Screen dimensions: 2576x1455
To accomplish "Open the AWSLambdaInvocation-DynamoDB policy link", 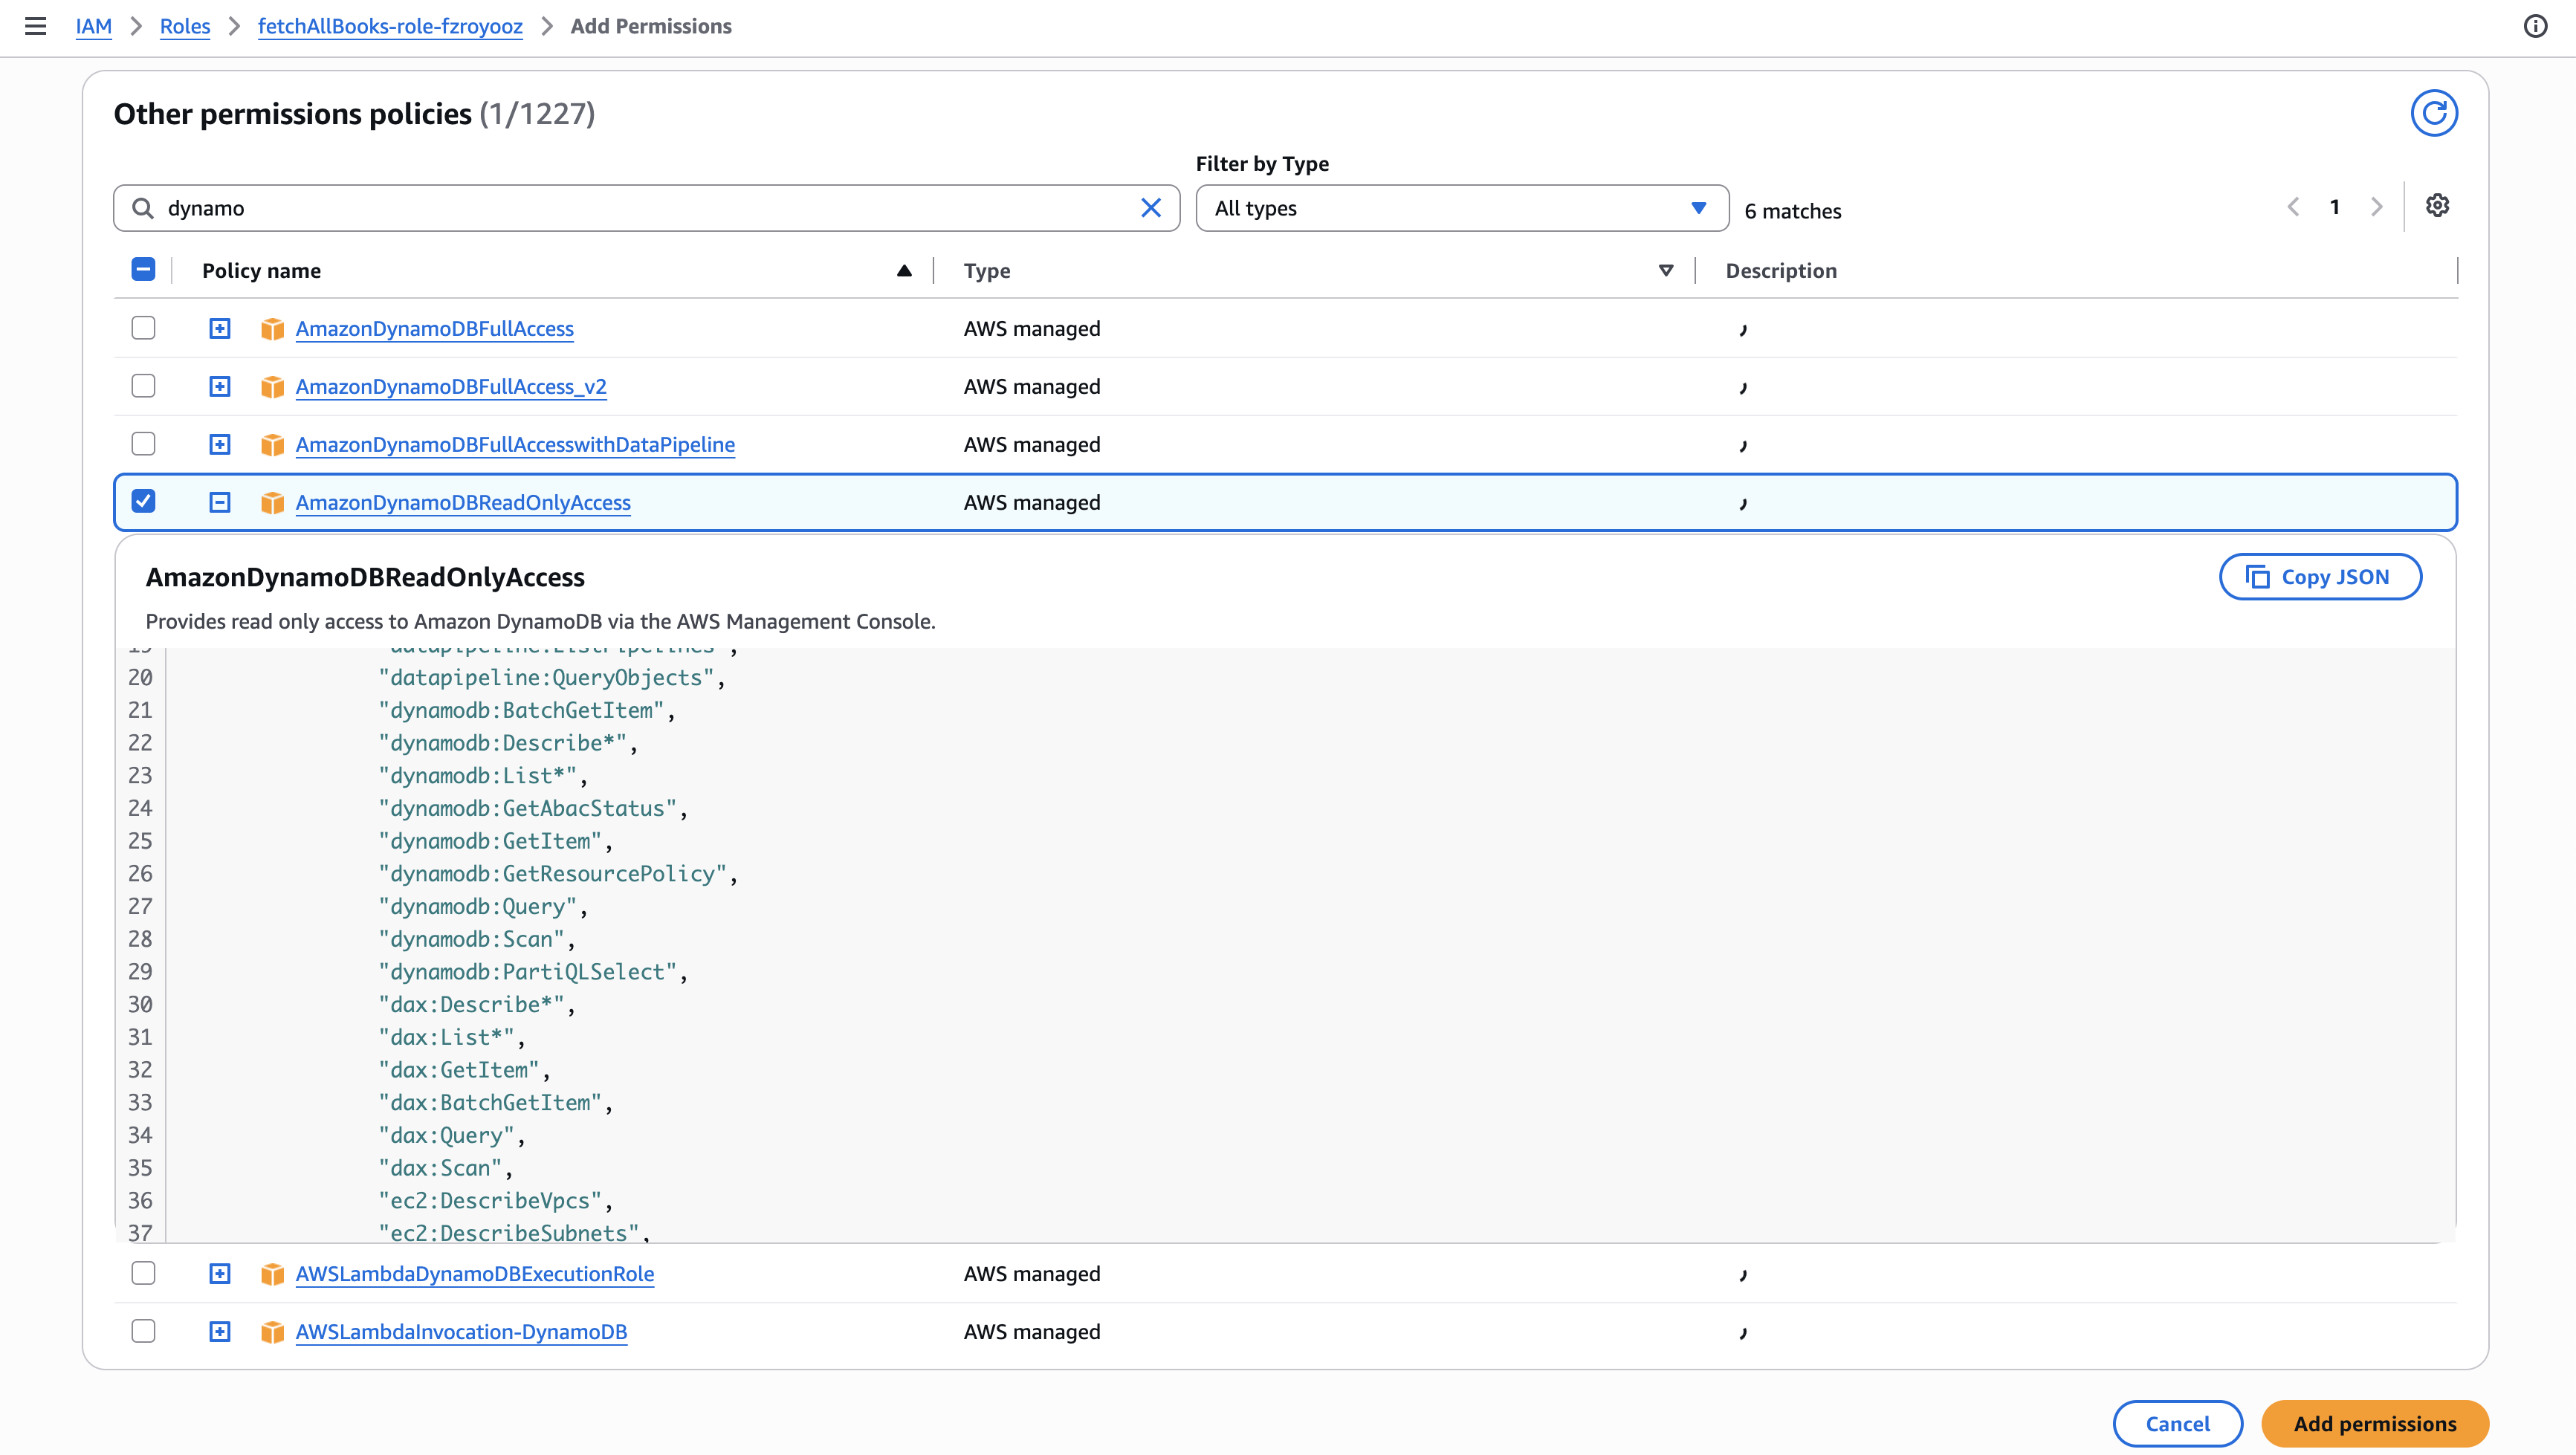I will tap(461, 1332).
